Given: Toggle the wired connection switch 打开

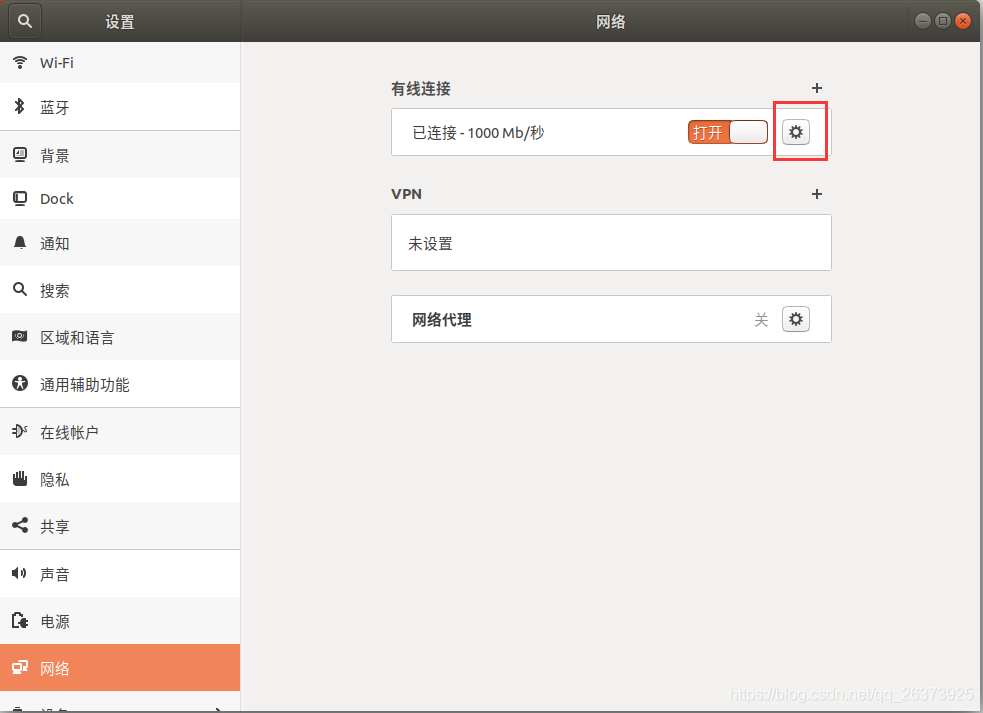Looking at the screenshot, I should tap(728, 132).
